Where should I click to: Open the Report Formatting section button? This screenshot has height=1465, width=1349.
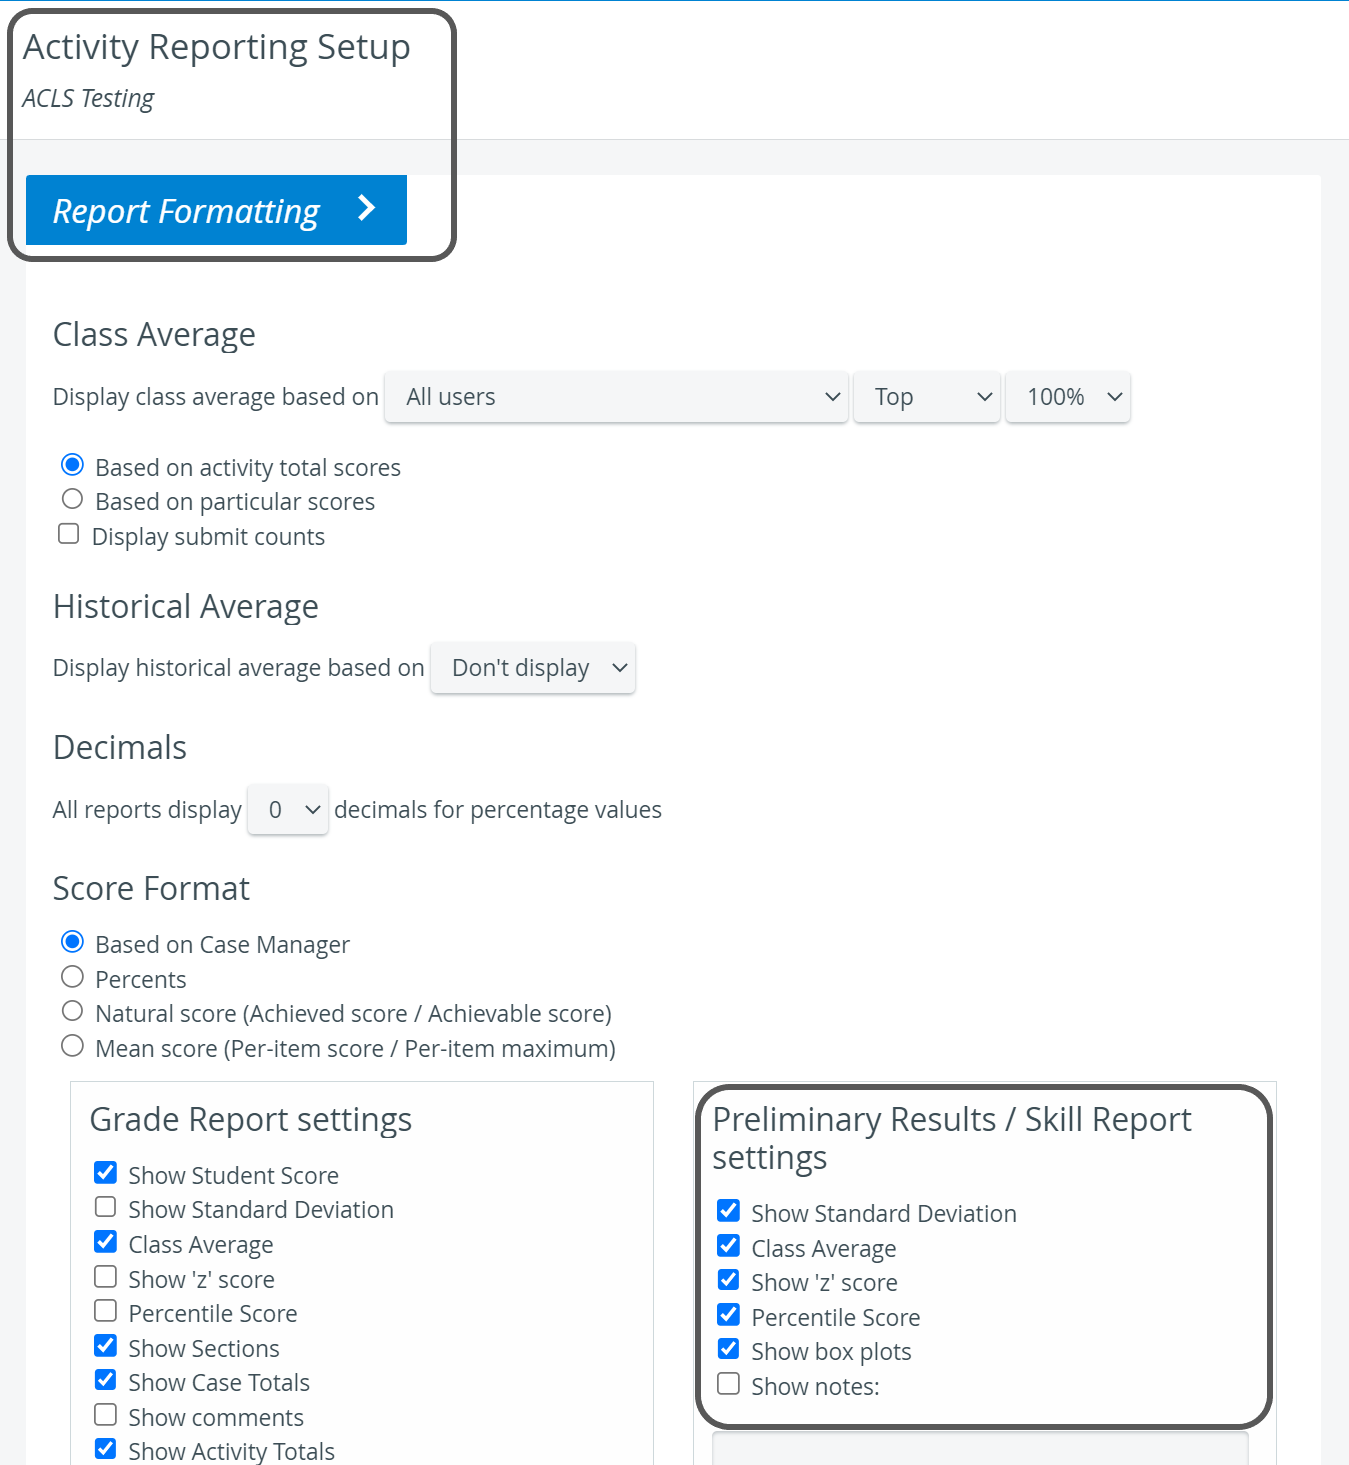pos(216,210)
